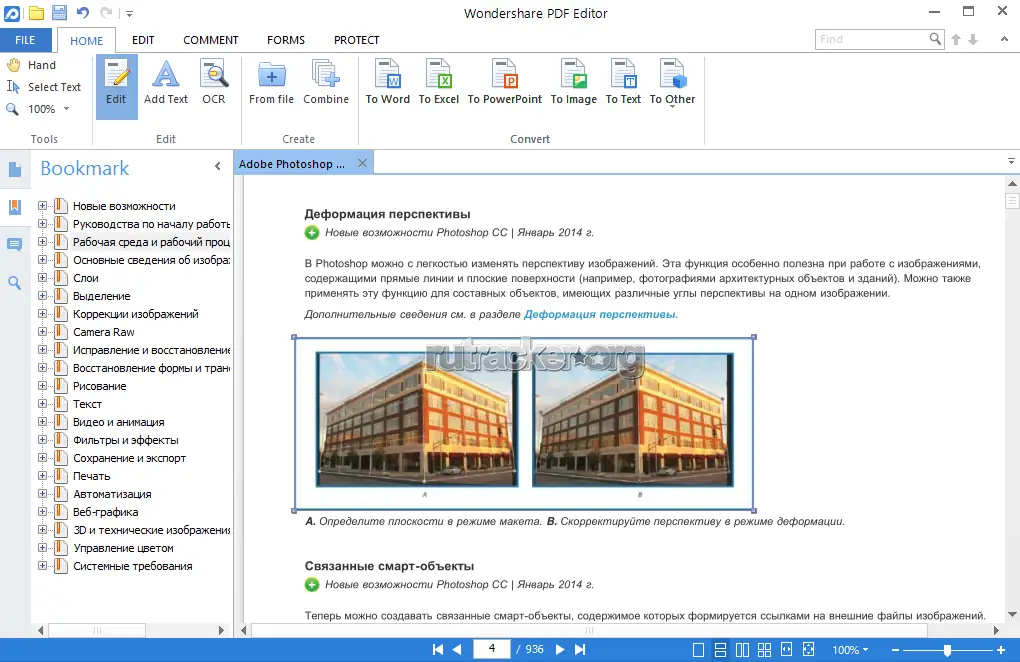Follow the Деформация перспективы link

600,315
